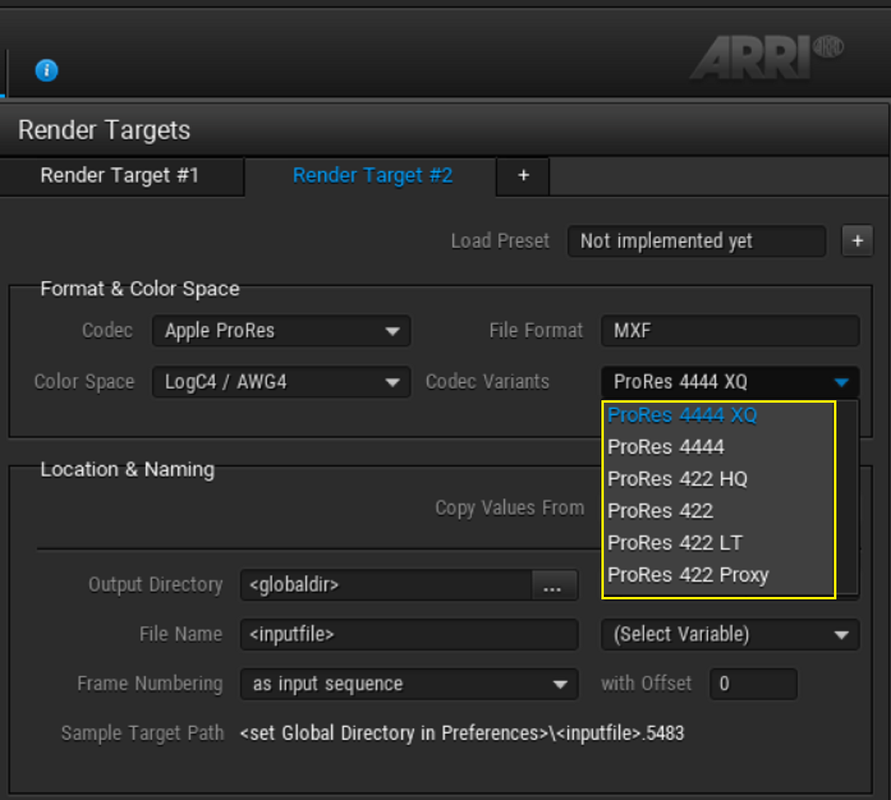Viewport: 891px width, 800px height.
Task: Open the Frame Numbering dropdown
Action: [x=409, y=684]
